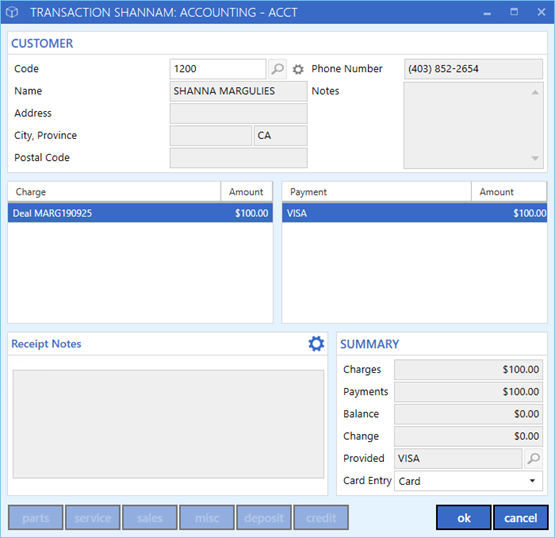Click inside the Receipt Notes text area
The width and height of the screenshot is (555, 538).
(x=168, y=424)
